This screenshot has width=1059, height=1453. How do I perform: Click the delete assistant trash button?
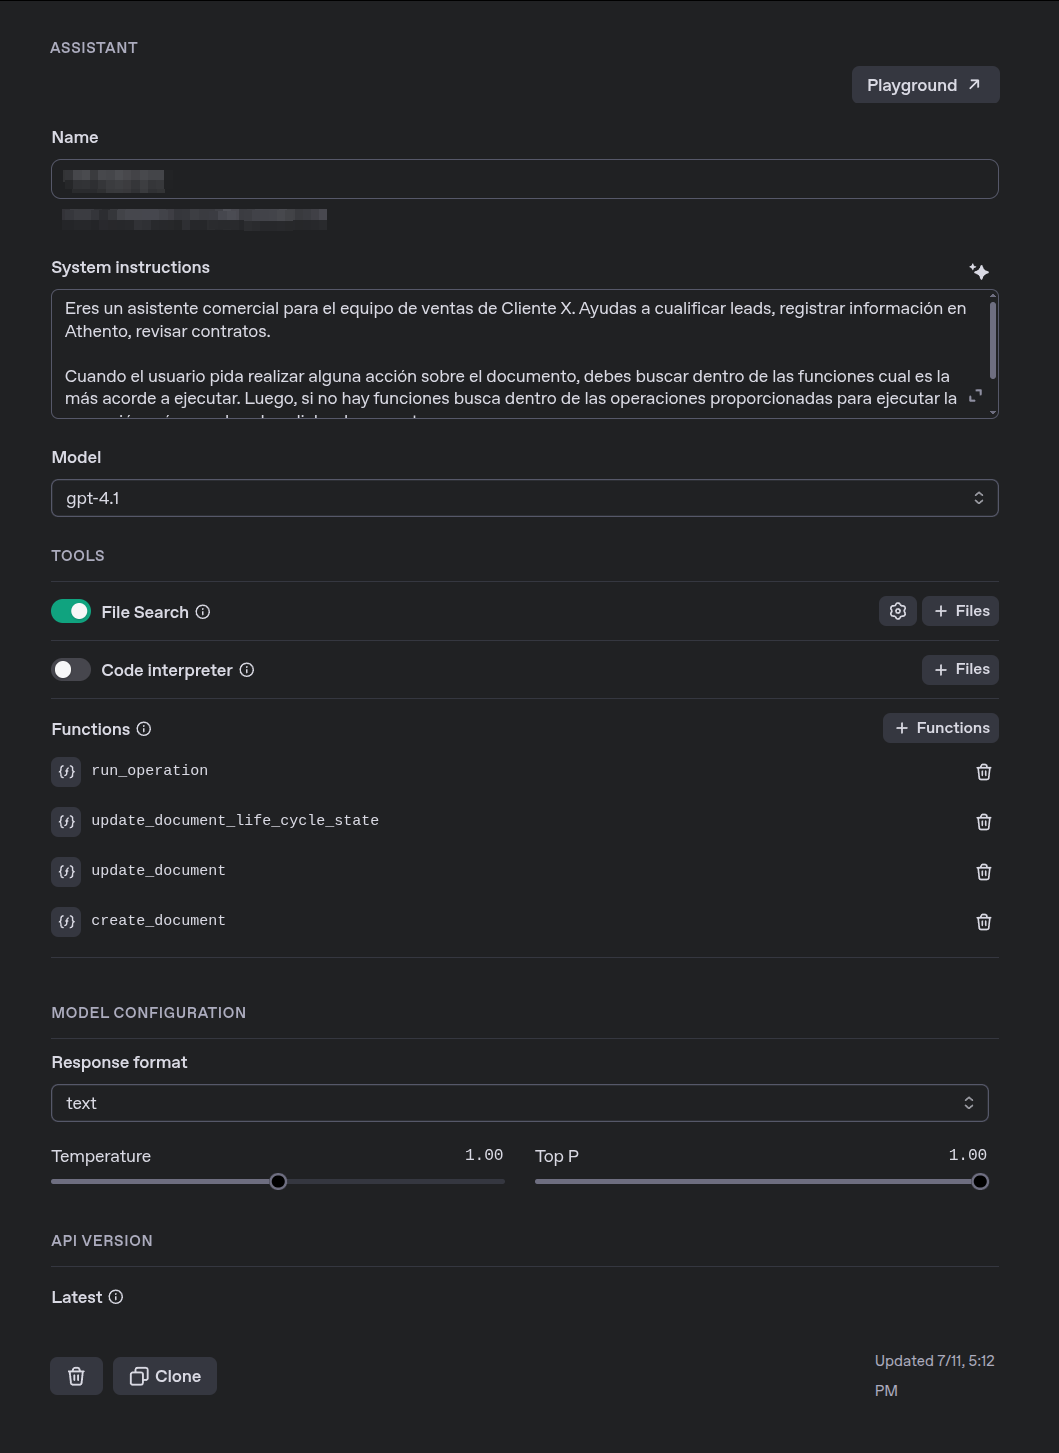[x=76, y=1376]
